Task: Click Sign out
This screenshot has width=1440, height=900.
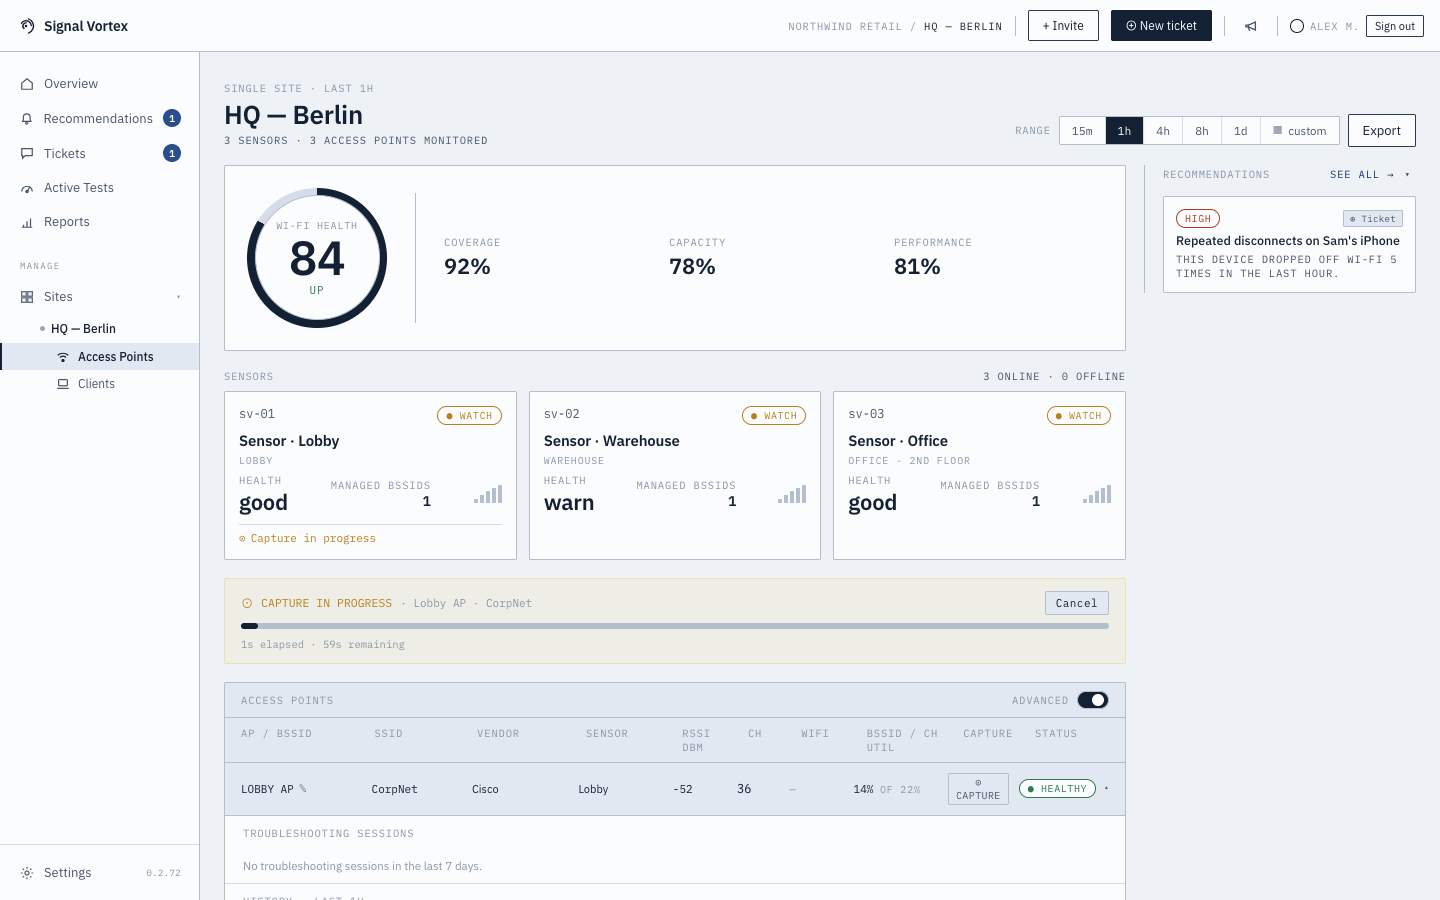Action: click(x=1395, y=26)
